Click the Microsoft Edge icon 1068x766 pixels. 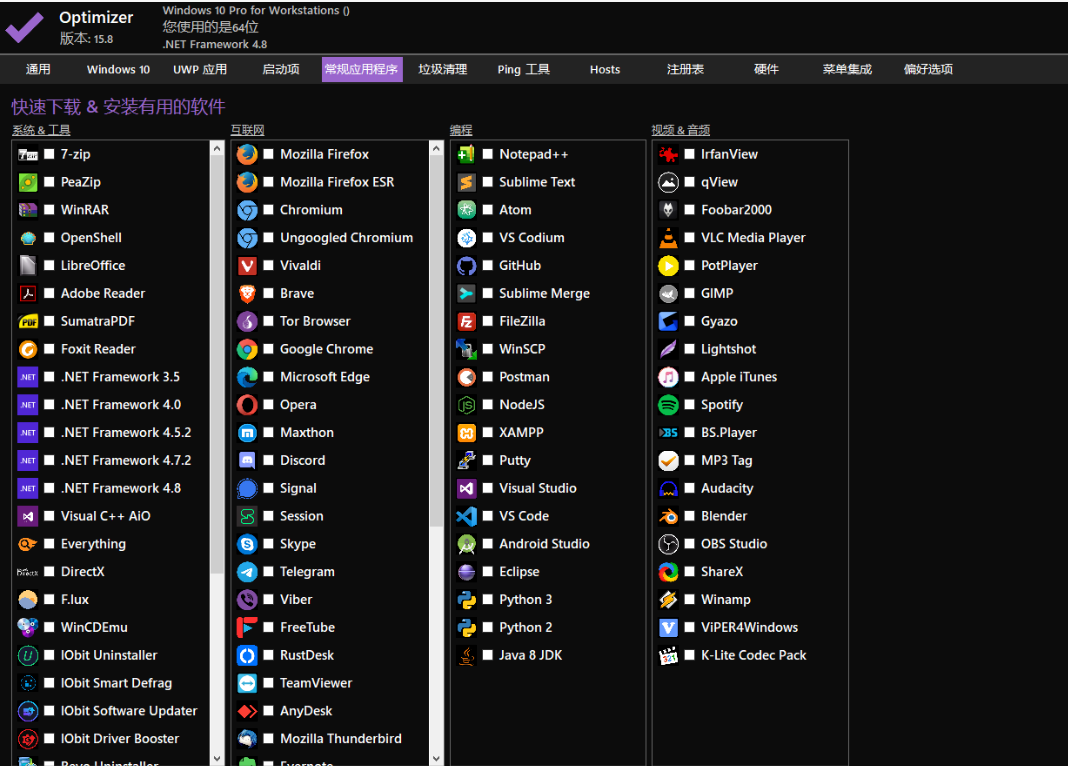(x=247, y=377)
